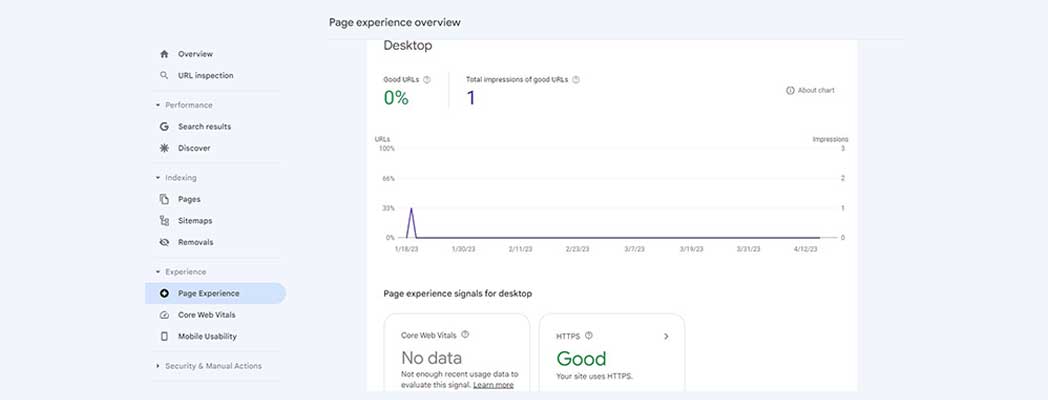Open the About chart info
1048x400 pixels.
pos(810,90)
